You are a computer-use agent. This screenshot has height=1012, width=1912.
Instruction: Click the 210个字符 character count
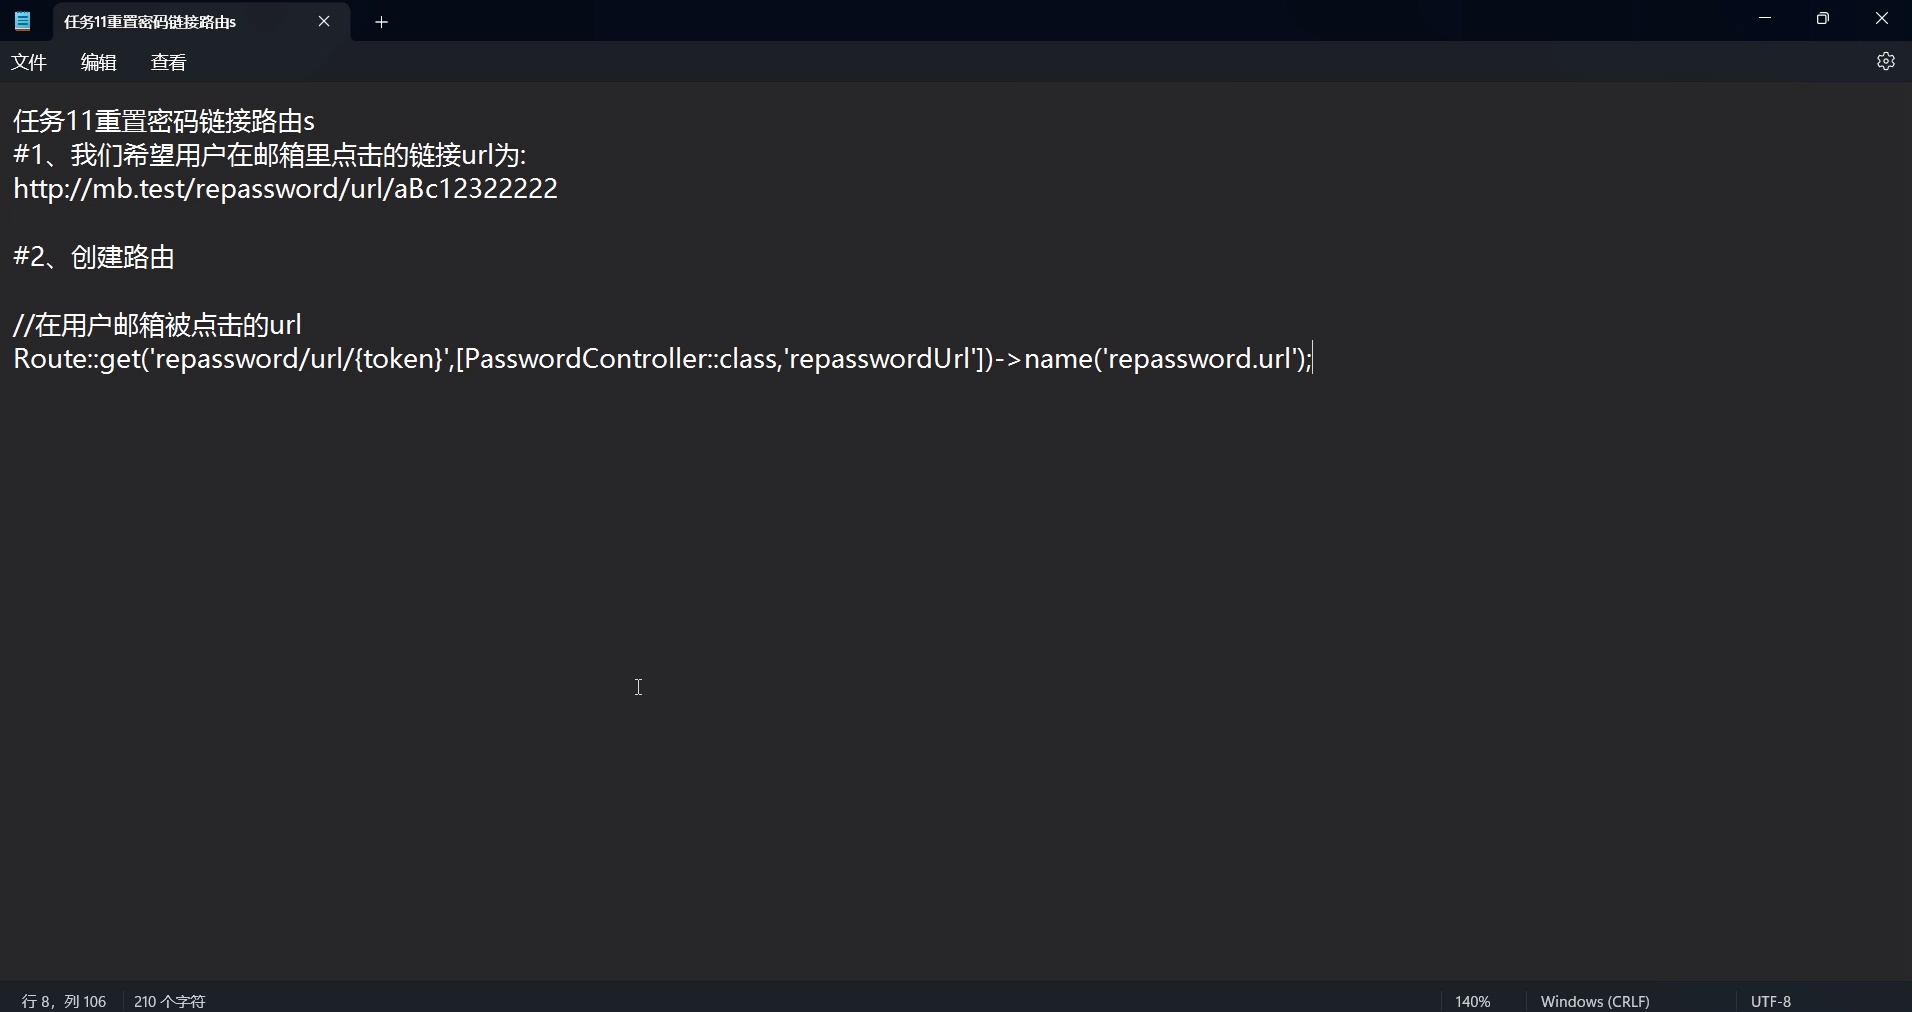169,1000
